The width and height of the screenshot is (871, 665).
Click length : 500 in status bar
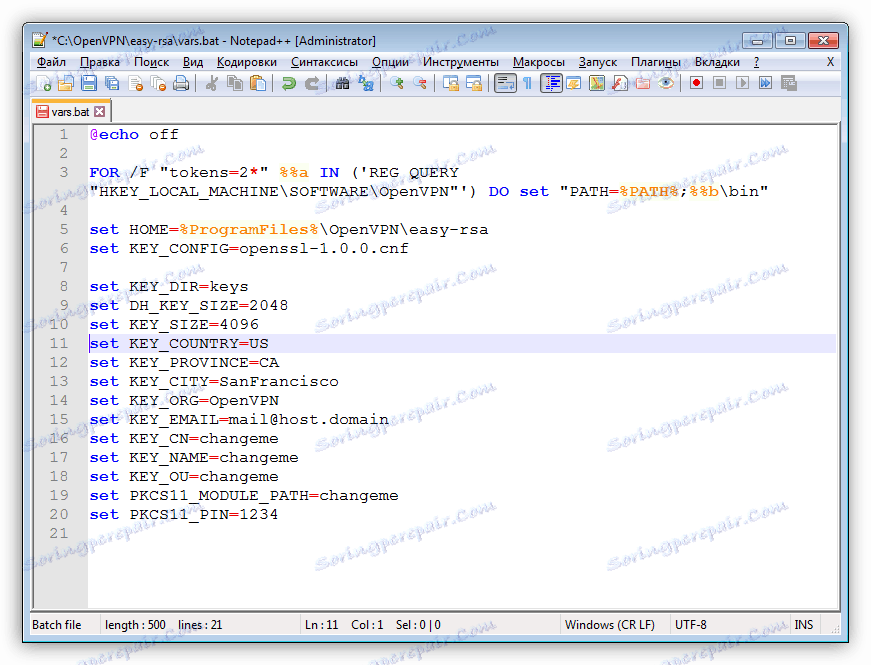pyautogui.click(x=135, y=625)
